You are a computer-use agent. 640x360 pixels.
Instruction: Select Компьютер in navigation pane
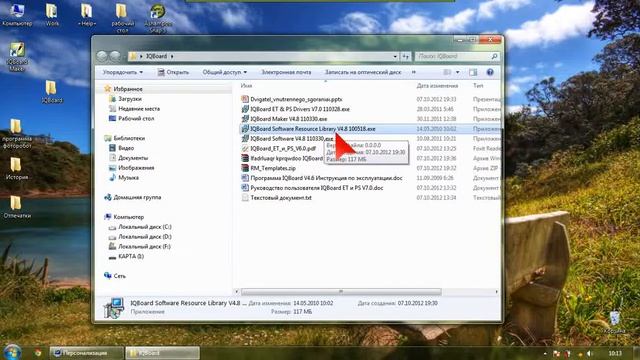[129, 217]
